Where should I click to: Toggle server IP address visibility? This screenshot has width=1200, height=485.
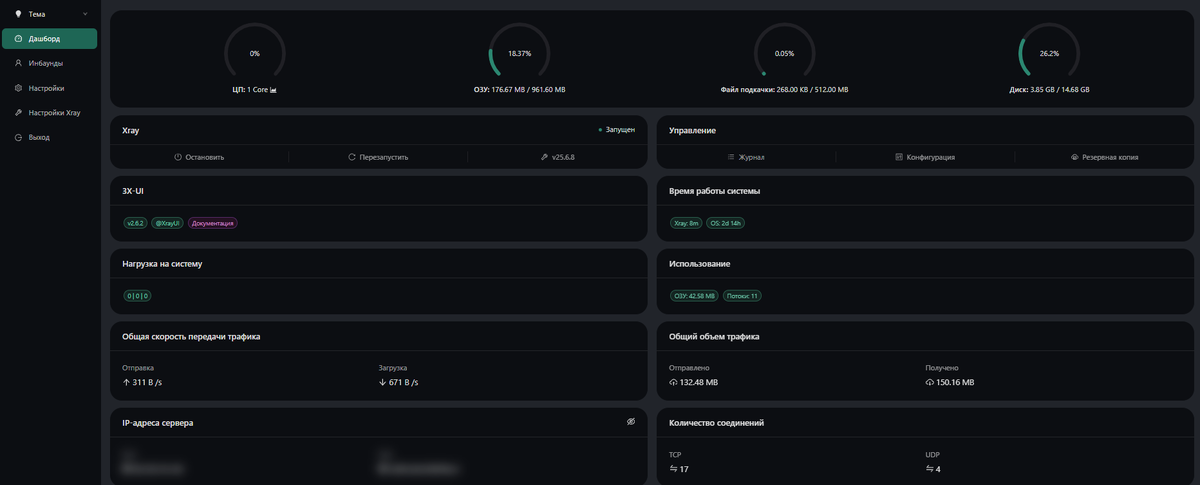(631, 422)
